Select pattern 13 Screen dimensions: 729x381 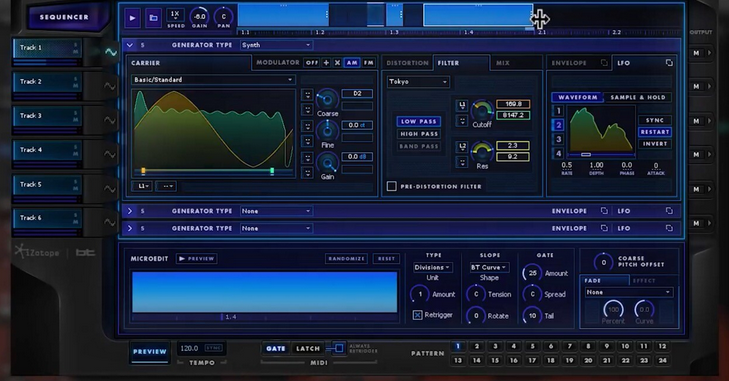point(458,360)
